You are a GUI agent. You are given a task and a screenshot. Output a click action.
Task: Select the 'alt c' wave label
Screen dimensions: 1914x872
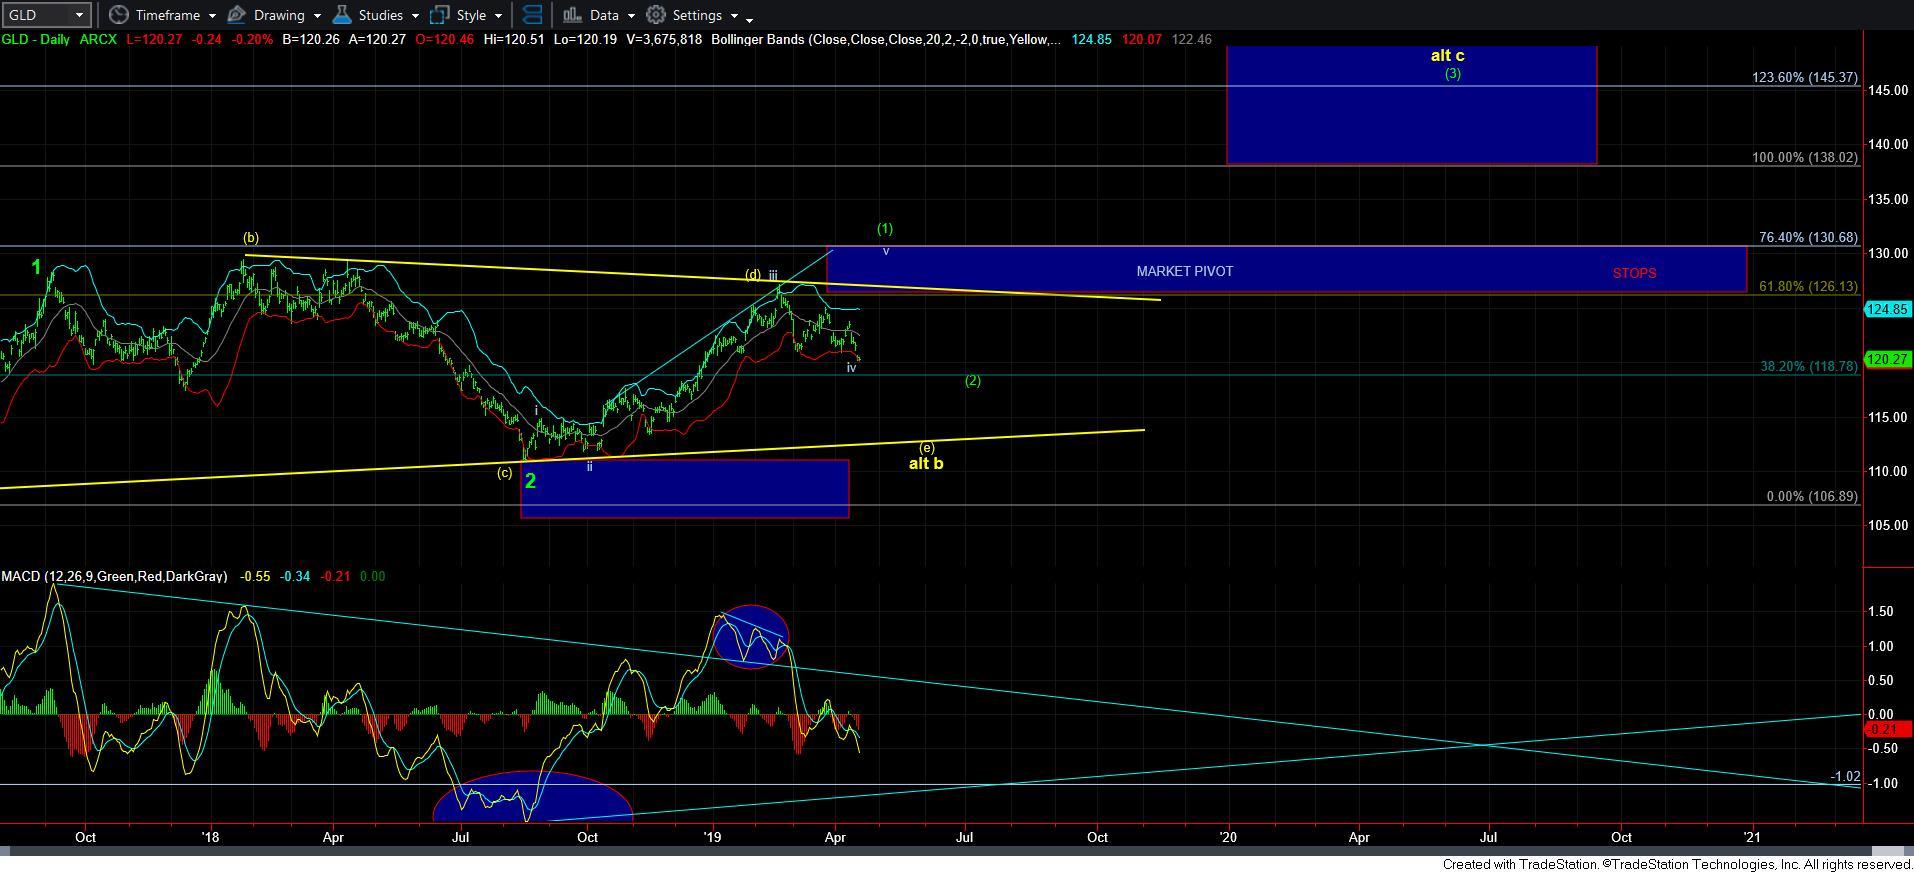(1447, 56)
